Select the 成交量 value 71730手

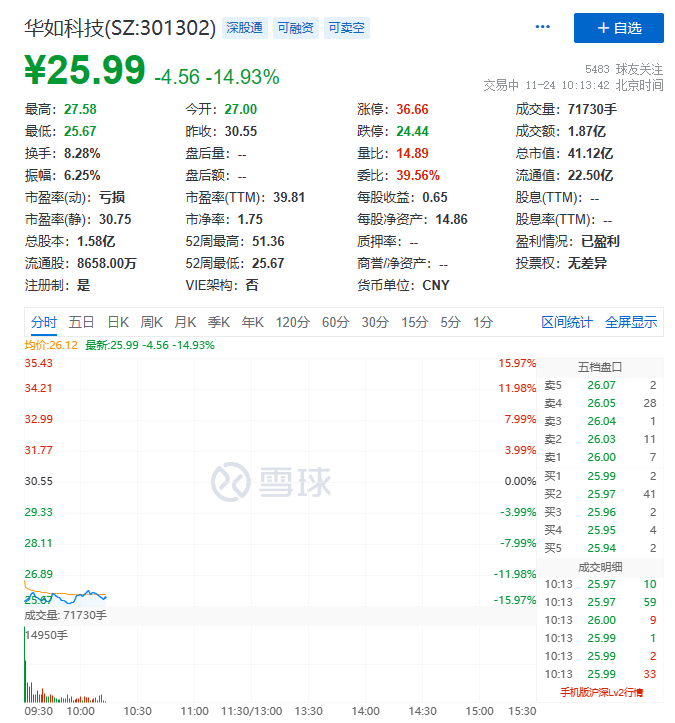pyautogui.click(x=592, y=109)
